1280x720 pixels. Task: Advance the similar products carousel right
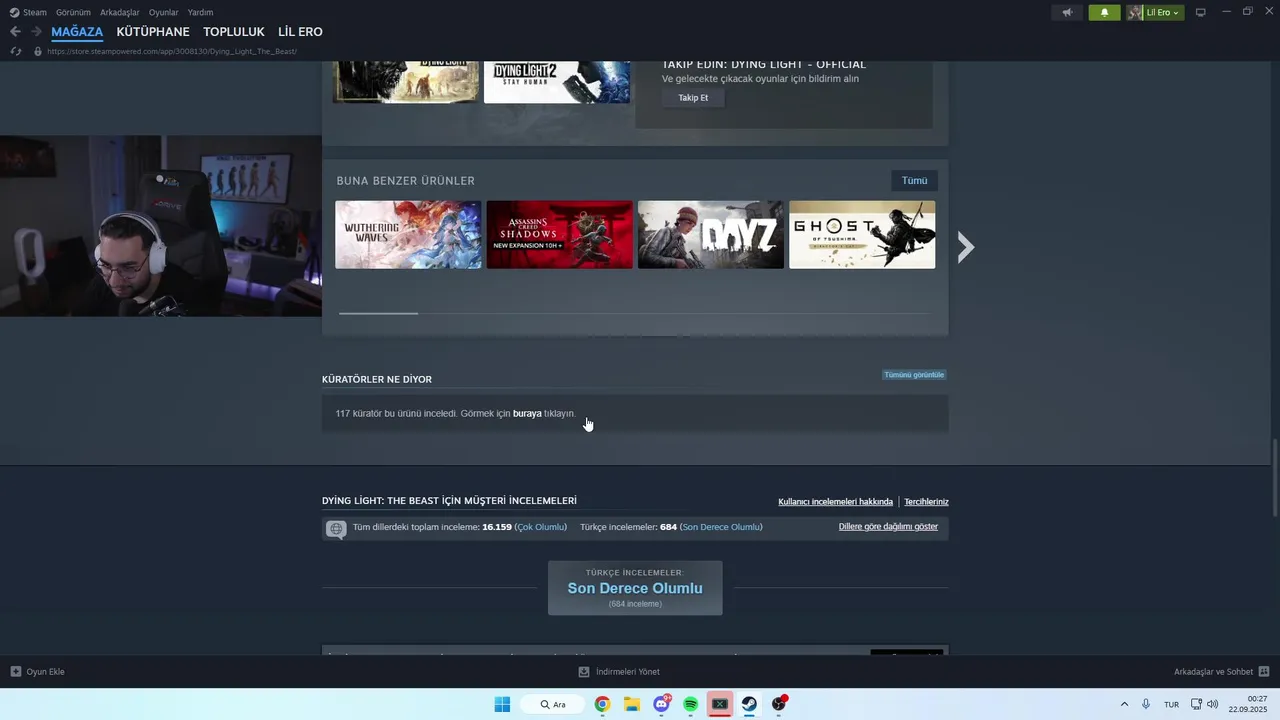(965, 247)
